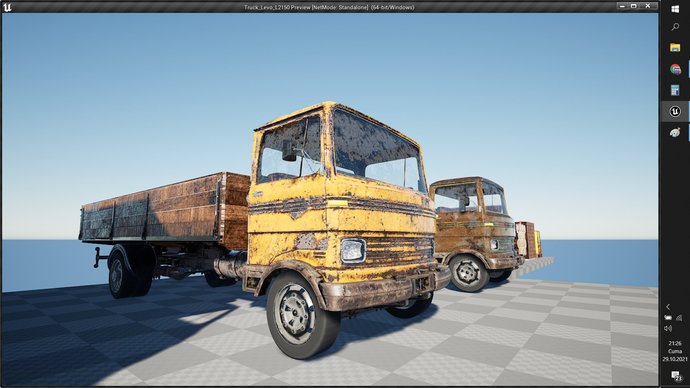Minimize the Truck_Levo preview window
This screenshot has width=690, height=388.
coord(622,6)
